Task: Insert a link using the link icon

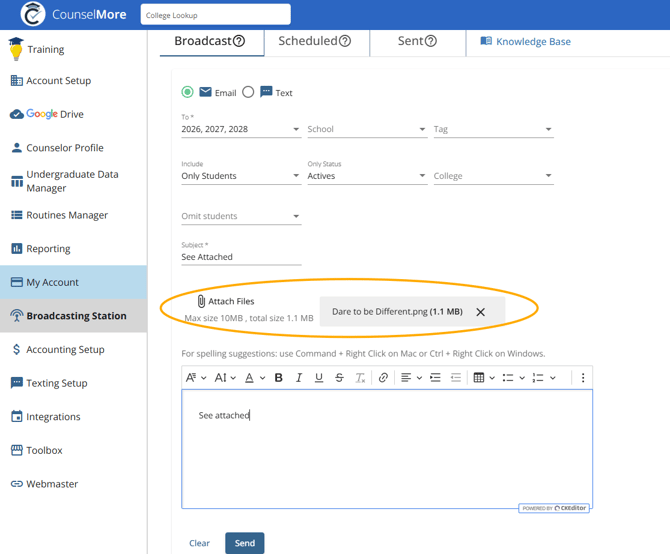Action: 383,378
